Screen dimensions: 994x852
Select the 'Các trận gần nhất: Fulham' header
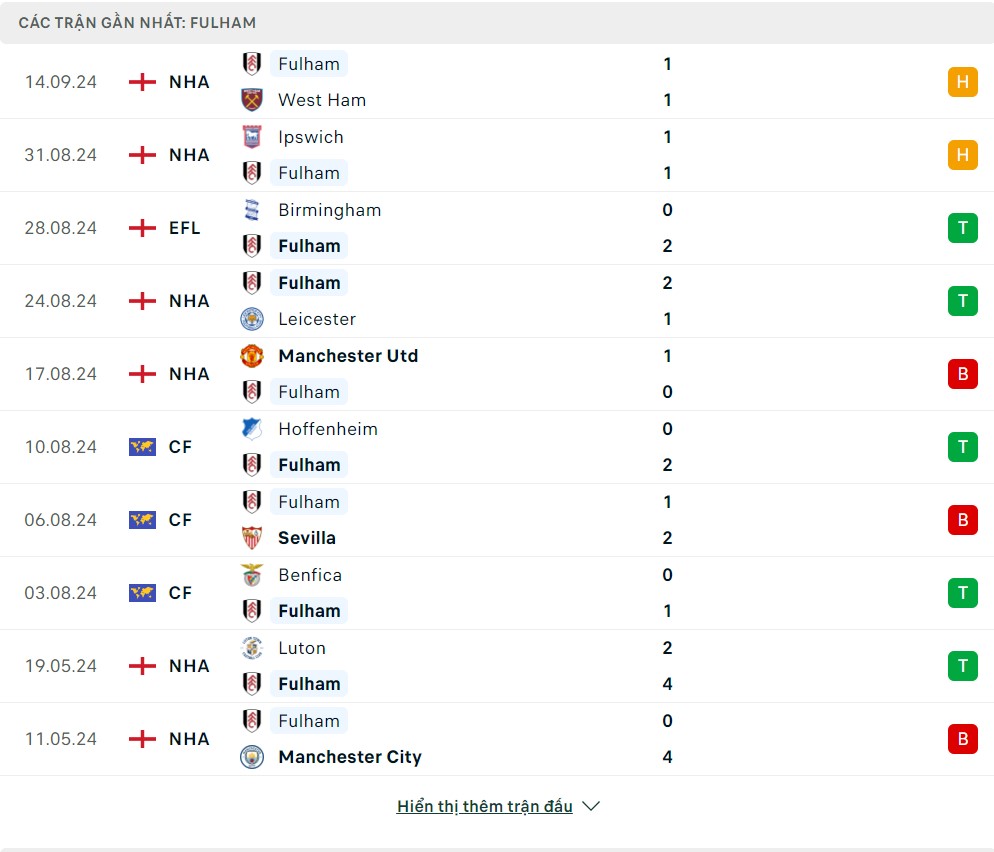click(x=137, y=22)
